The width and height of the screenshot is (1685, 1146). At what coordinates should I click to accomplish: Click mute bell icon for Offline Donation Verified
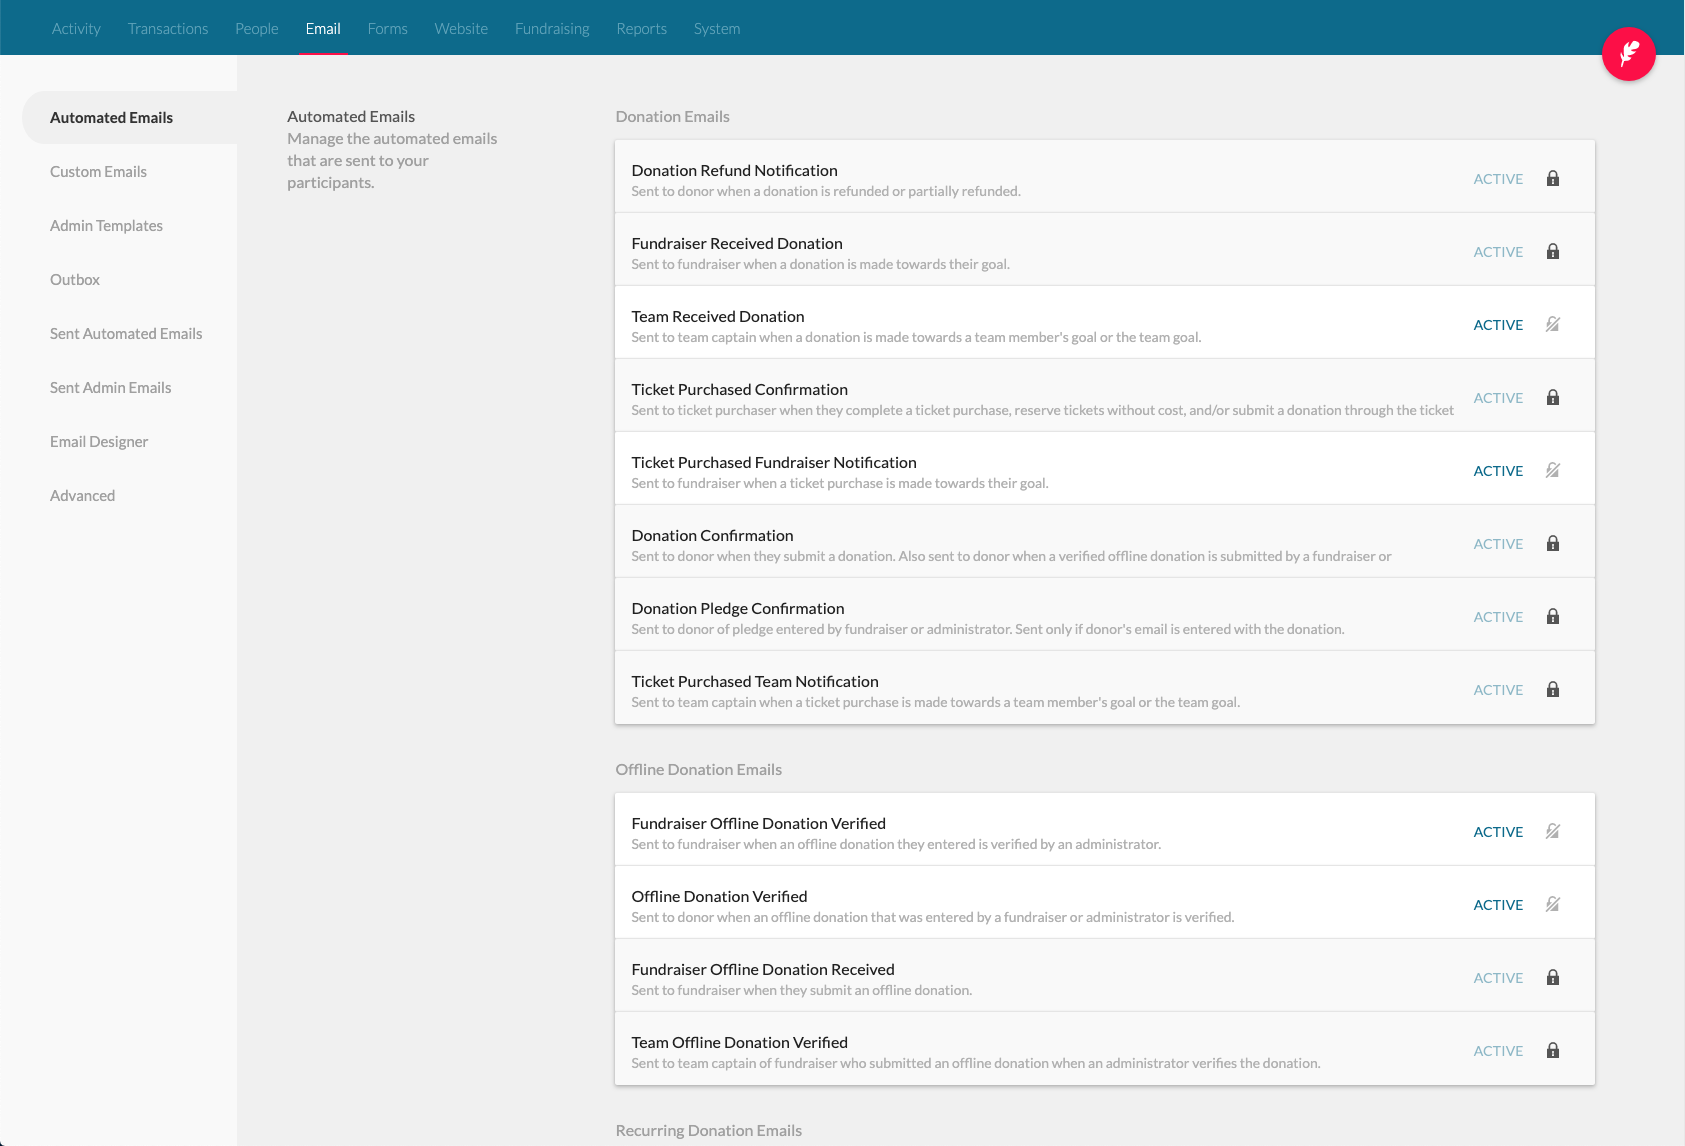(1553, 905)
